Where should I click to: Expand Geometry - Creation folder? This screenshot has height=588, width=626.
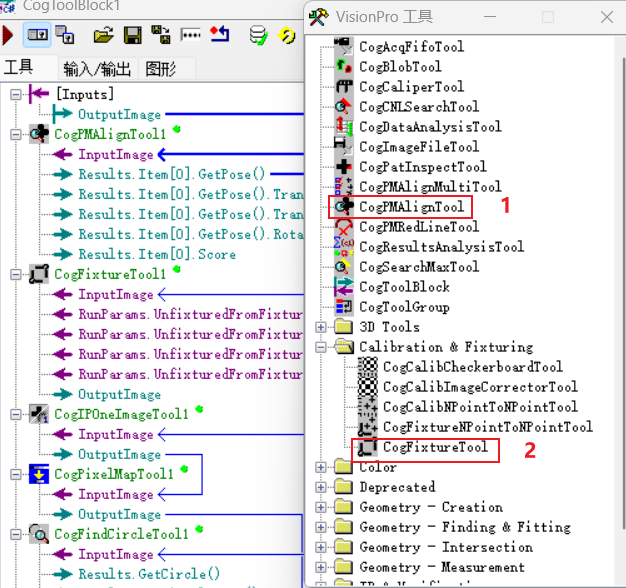click(x=321, y=507)
